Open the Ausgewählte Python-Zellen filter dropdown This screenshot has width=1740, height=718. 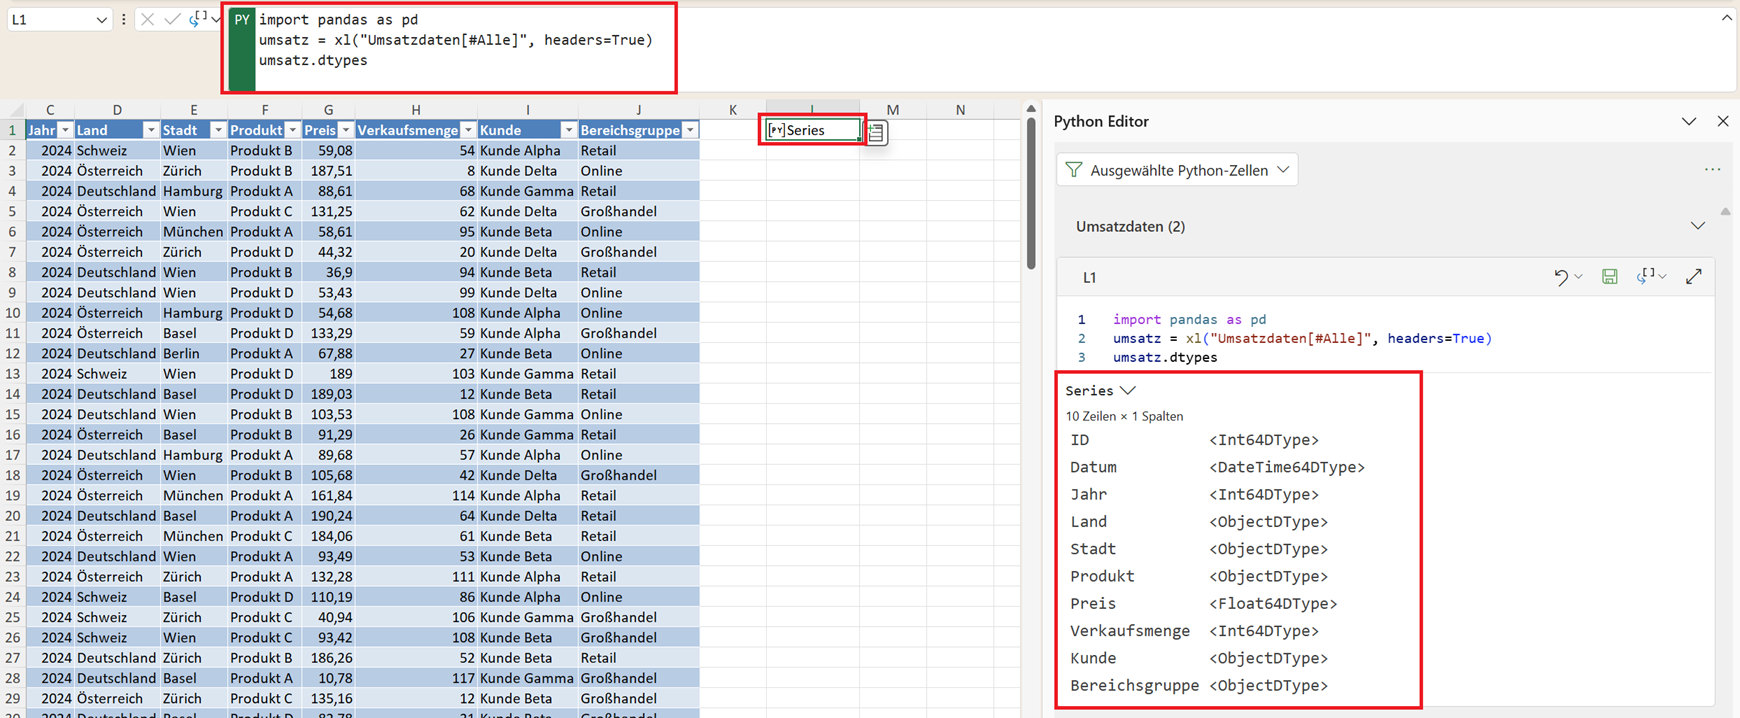[x=1177, y=170]
